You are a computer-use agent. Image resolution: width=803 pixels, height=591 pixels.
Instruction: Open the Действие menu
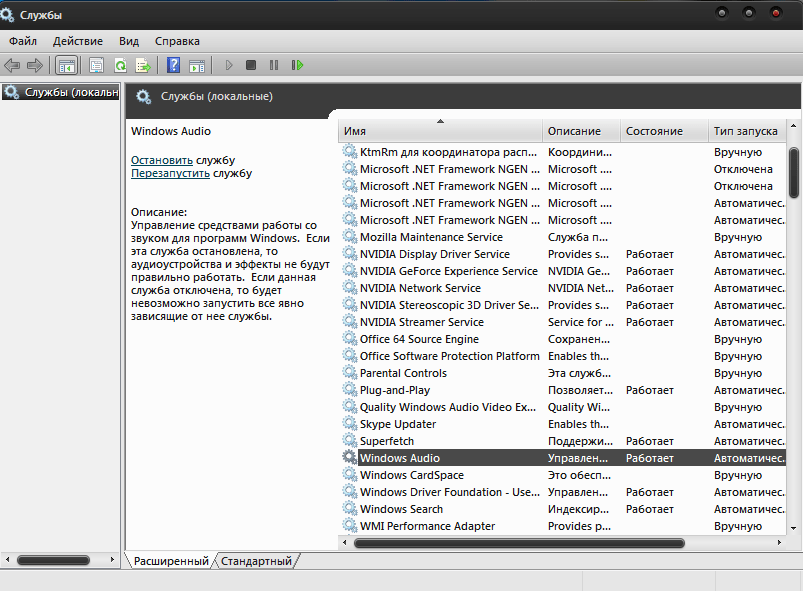78,41
